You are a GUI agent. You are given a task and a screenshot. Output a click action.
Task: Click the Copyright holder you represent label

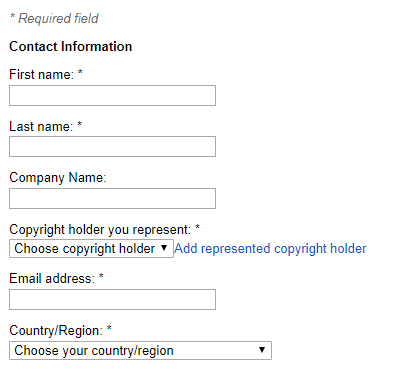pyautogui.click(x=100, y=230)
